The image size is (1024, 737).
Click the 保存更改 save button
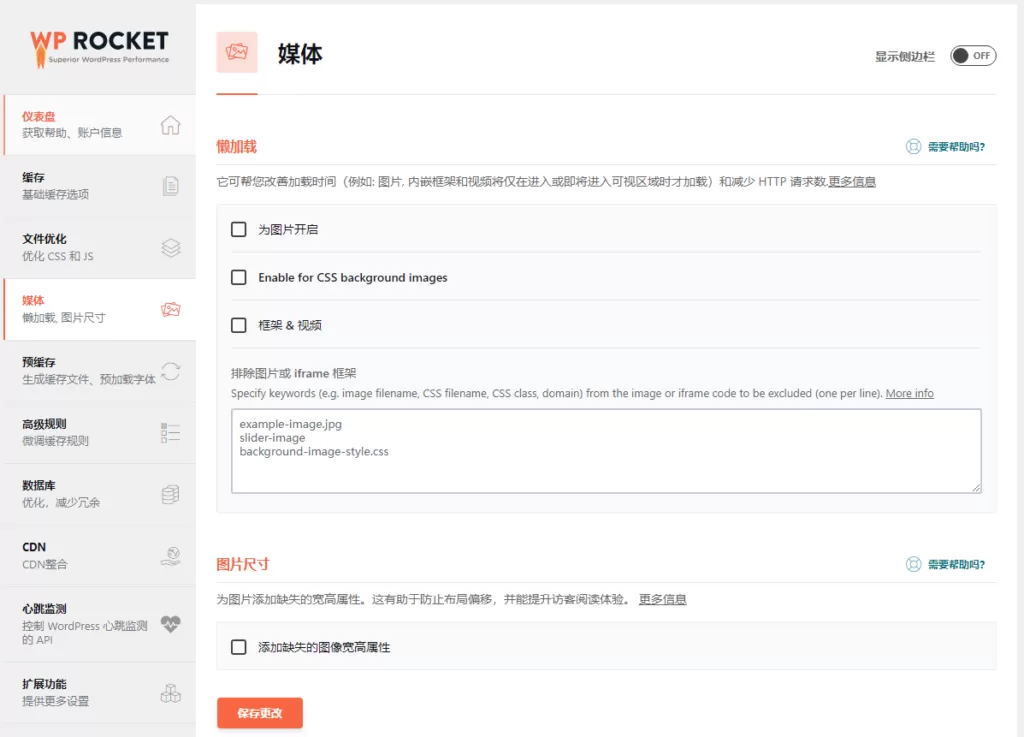tap(259, 713)
